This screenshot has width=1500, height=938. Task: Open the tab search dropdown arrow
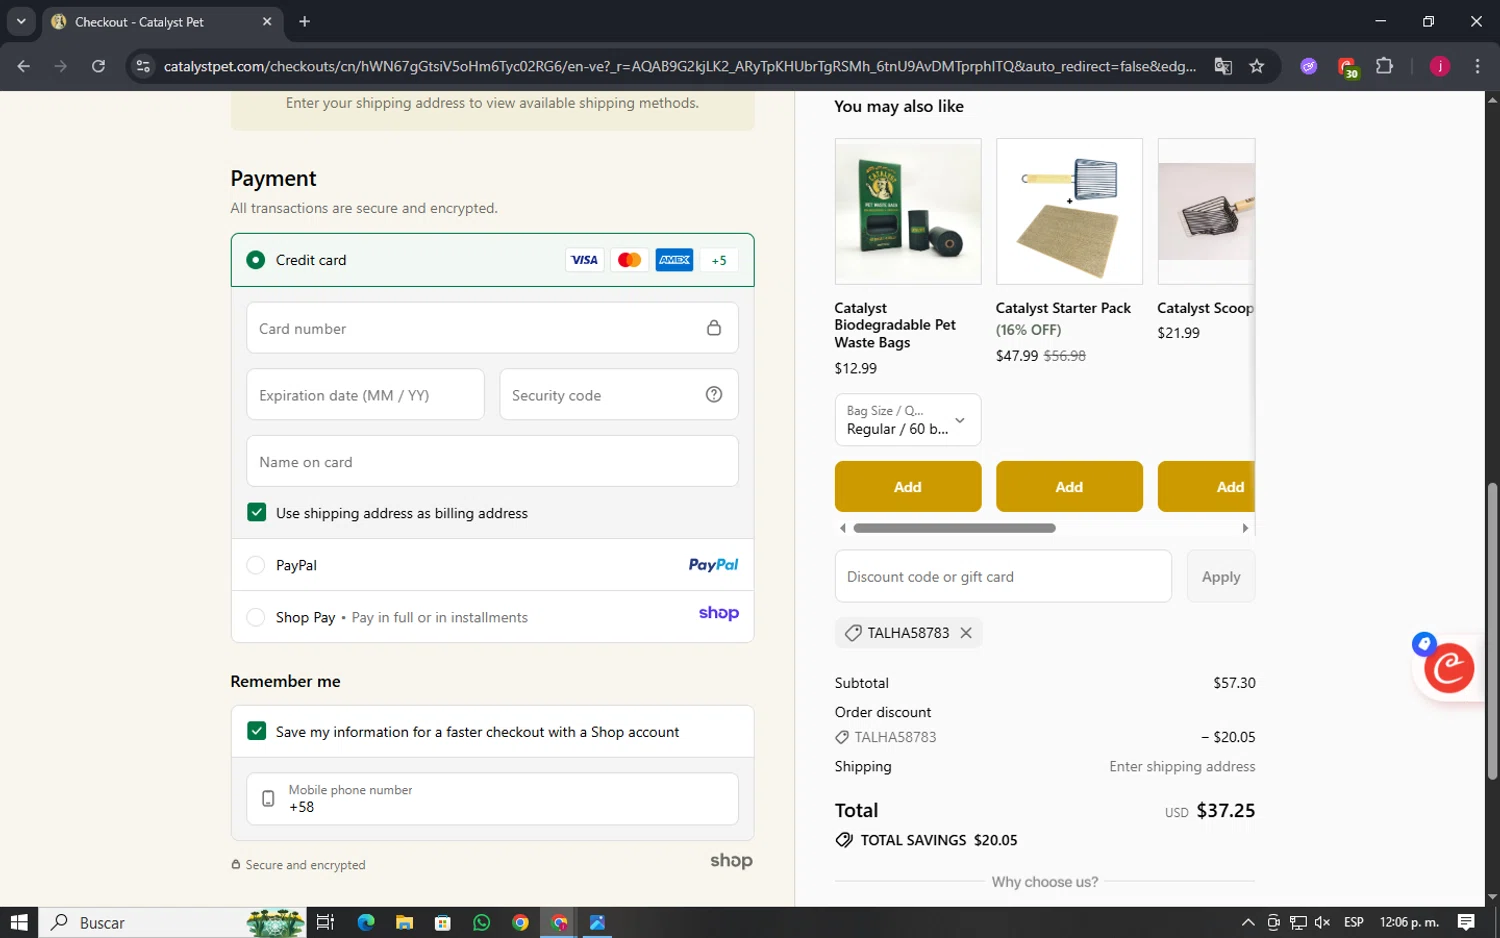coord(21,21)
